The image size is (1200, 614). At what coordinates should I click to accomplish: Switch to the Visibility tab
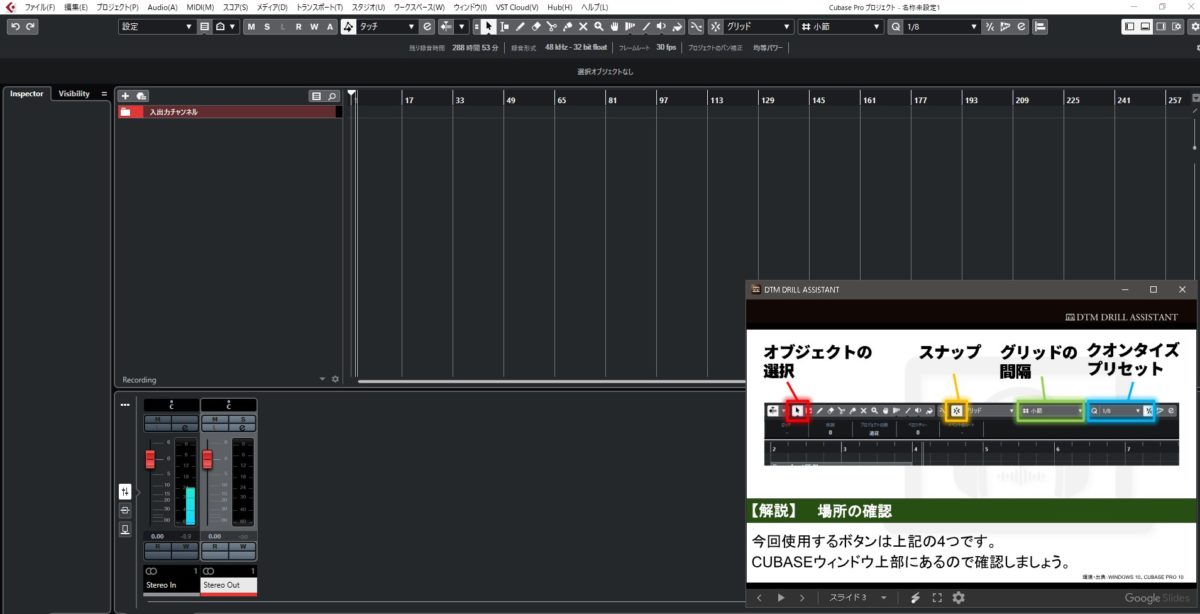pos(74,94)
